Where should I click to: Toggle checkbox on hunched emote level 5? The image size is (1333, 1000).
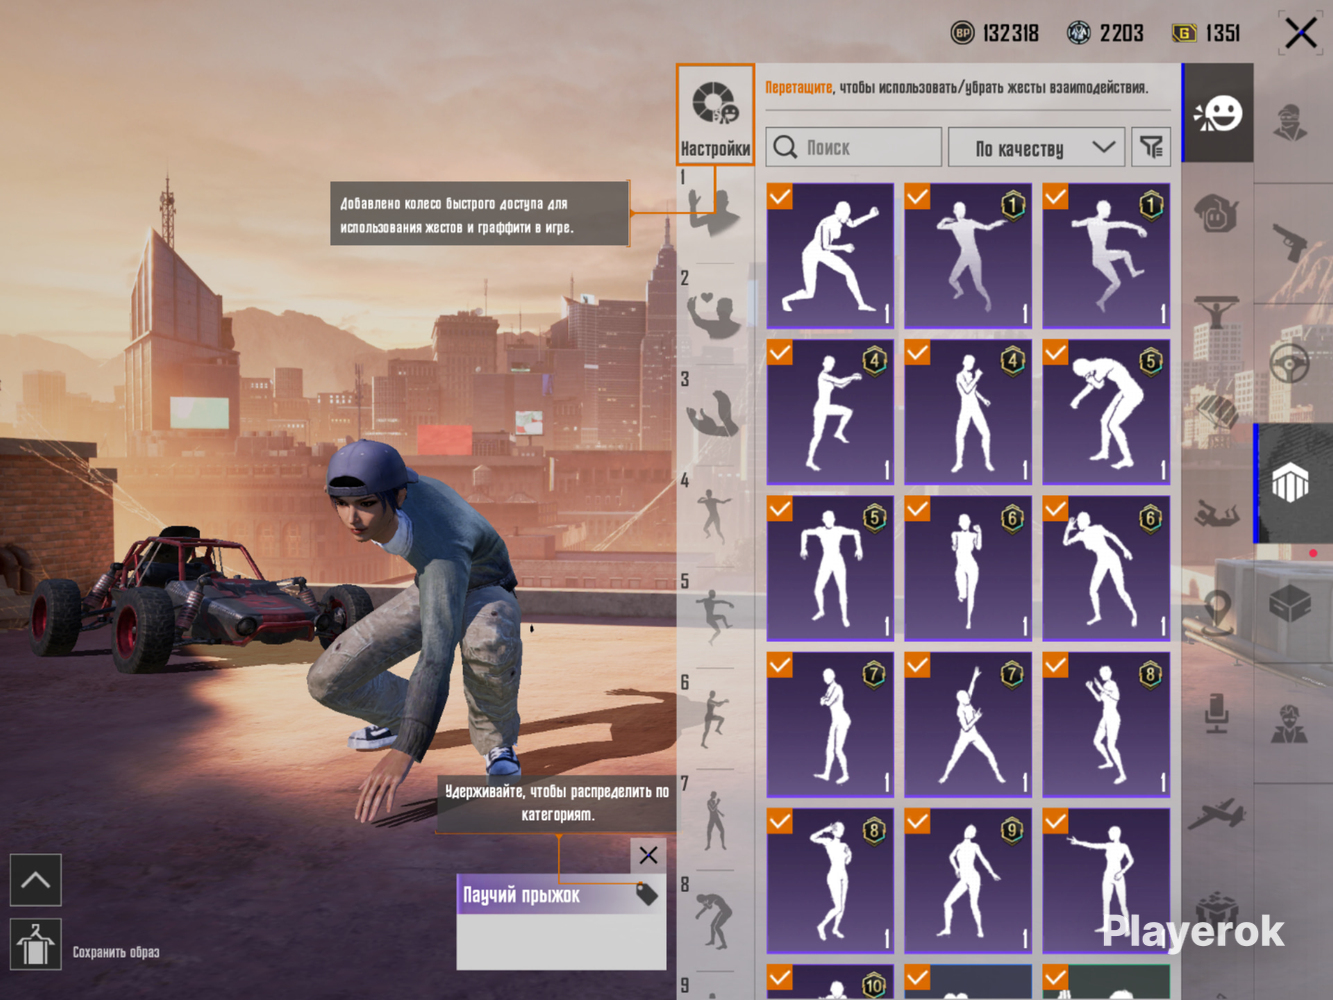coord(1055,353)
